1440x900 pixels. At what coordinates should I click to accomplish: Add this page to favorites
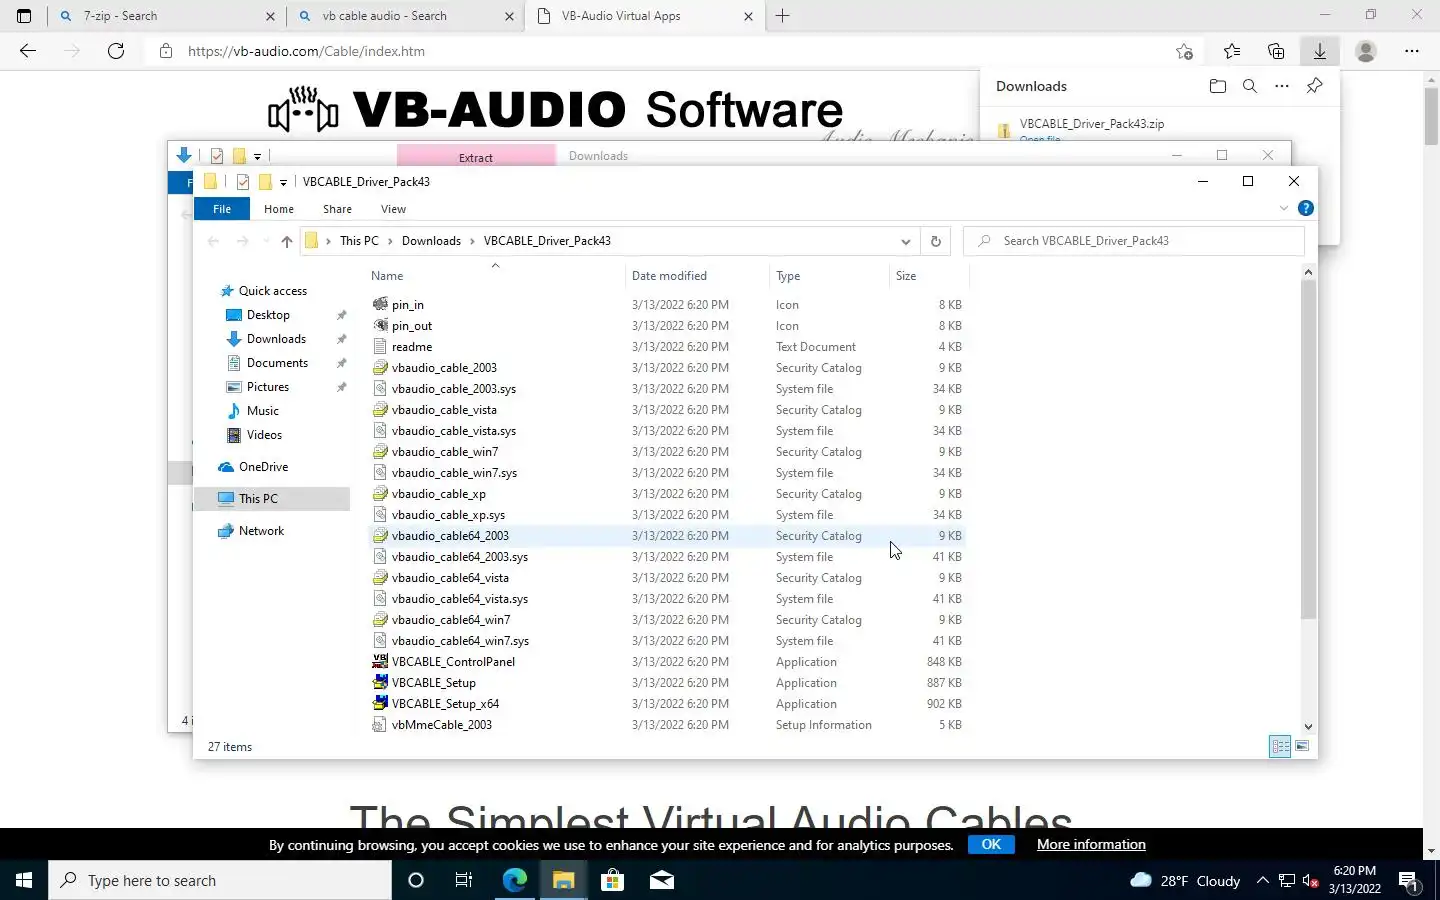pyautogui.click(x=1185, y=51)
